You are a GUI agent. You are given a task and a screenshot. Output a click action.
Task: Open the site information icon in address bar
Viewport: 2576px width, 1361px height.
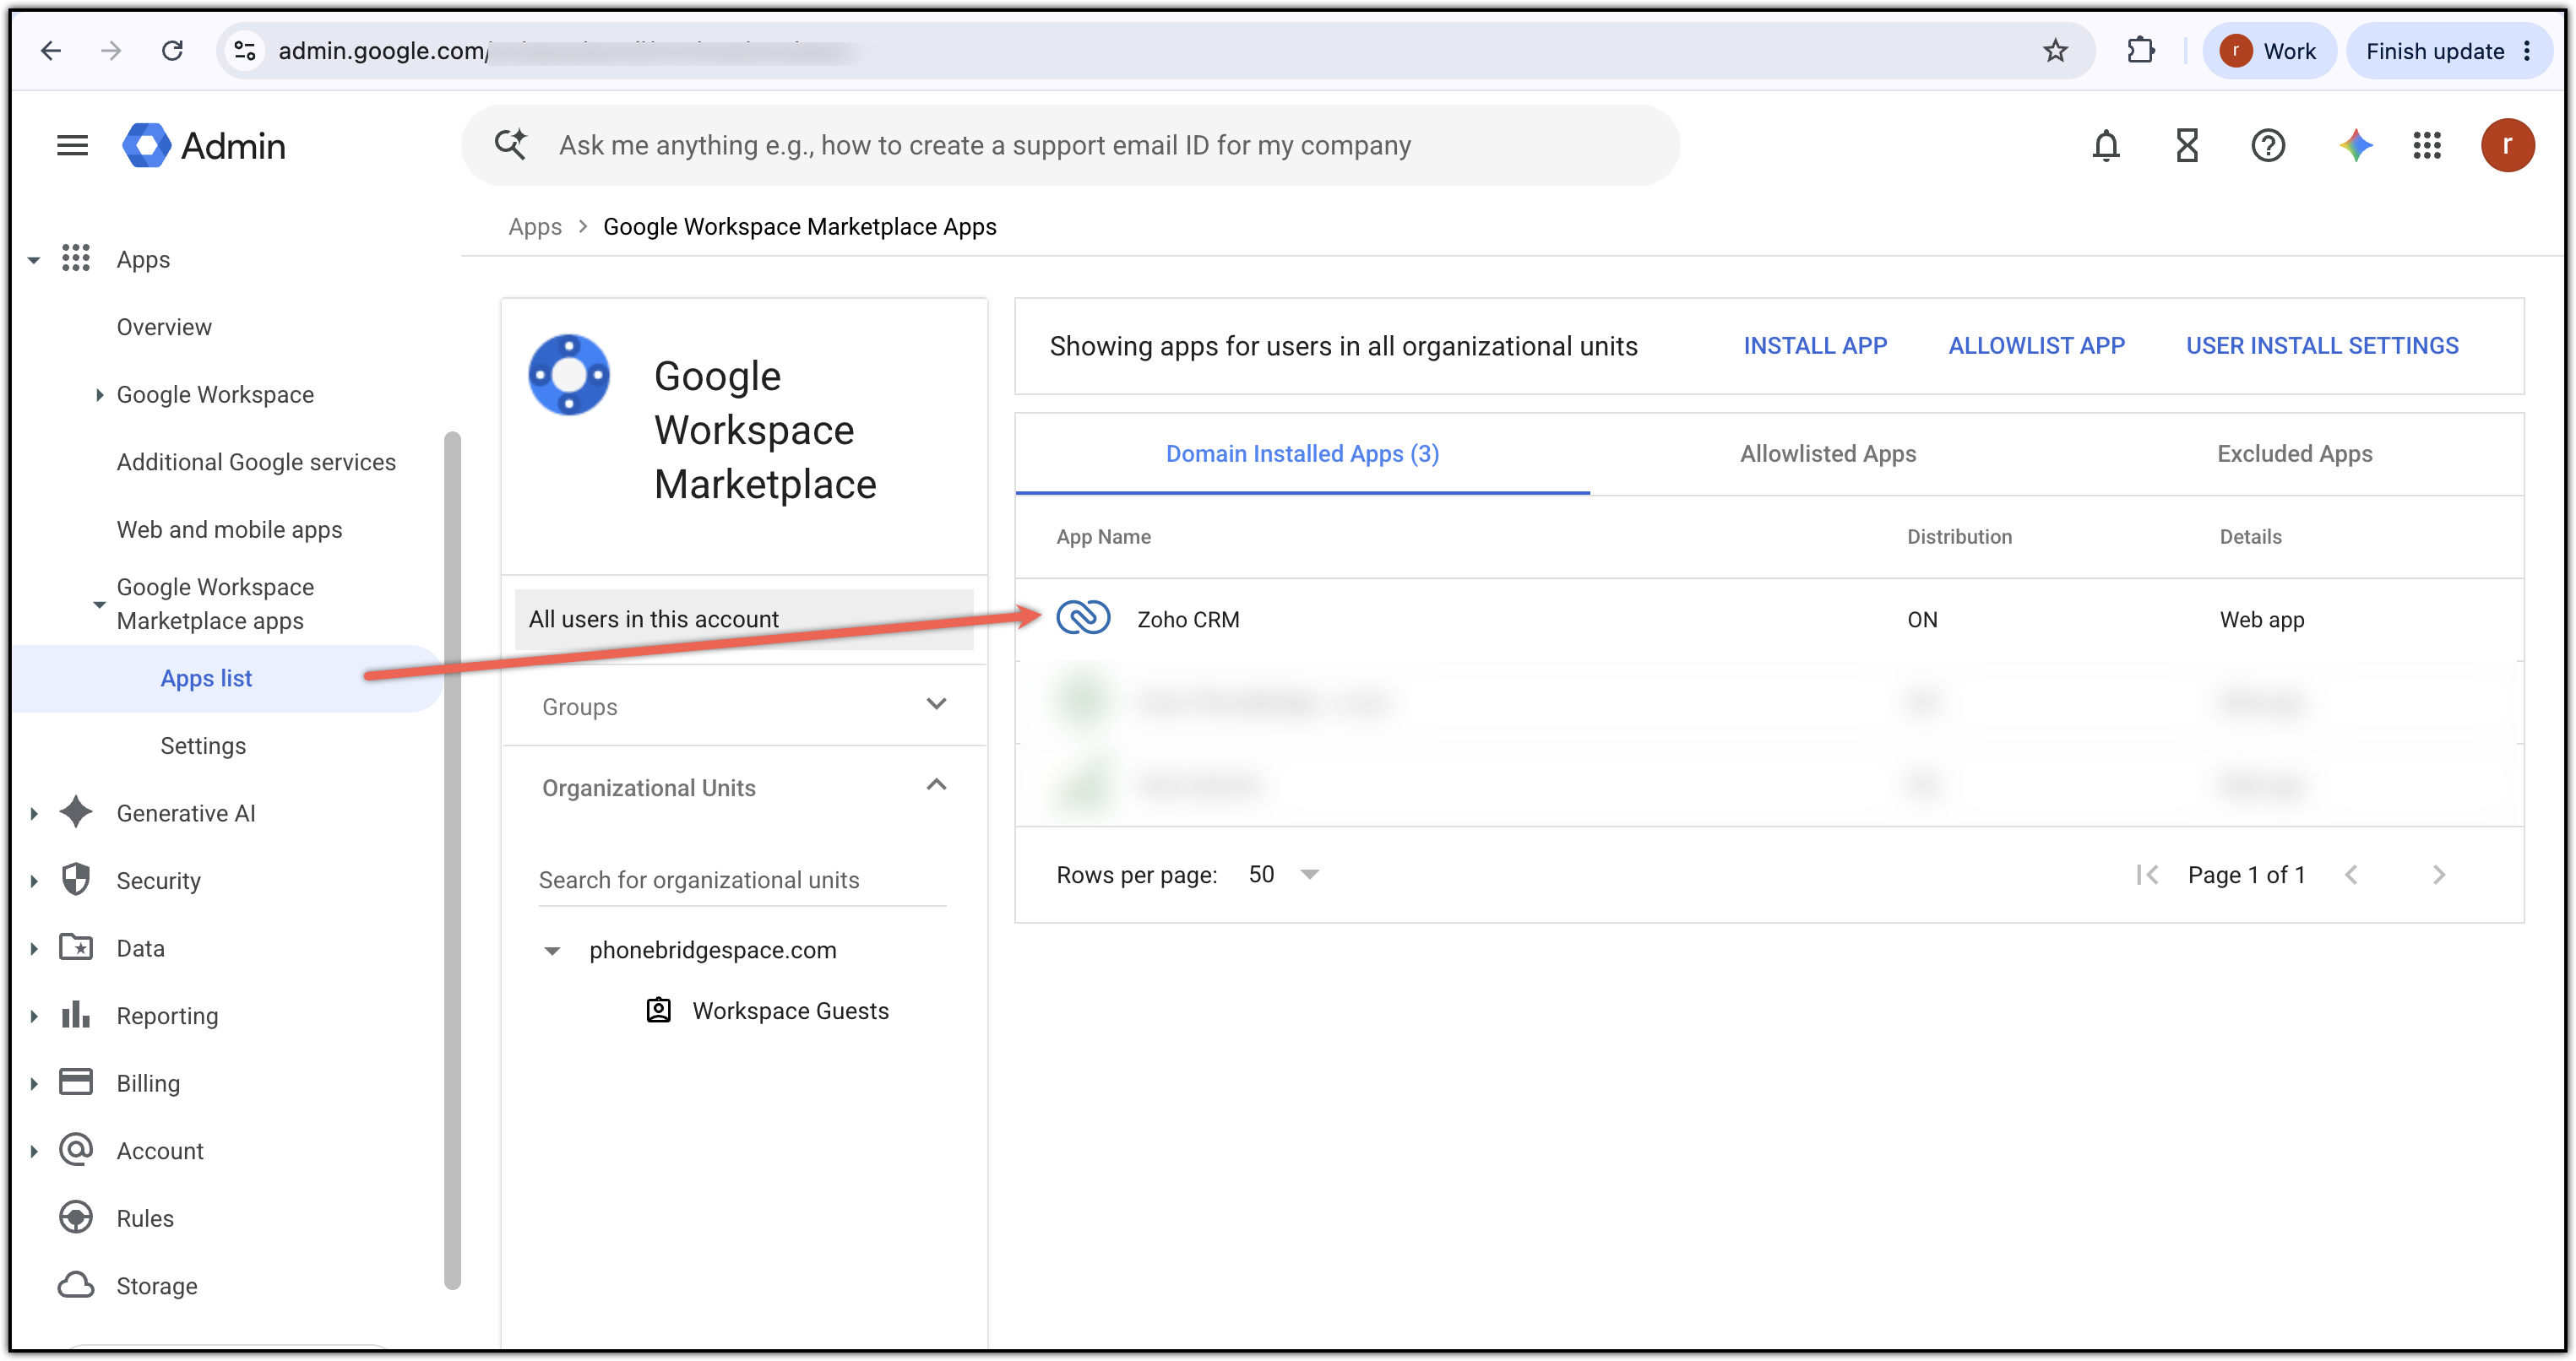click(x=245, y=51)
